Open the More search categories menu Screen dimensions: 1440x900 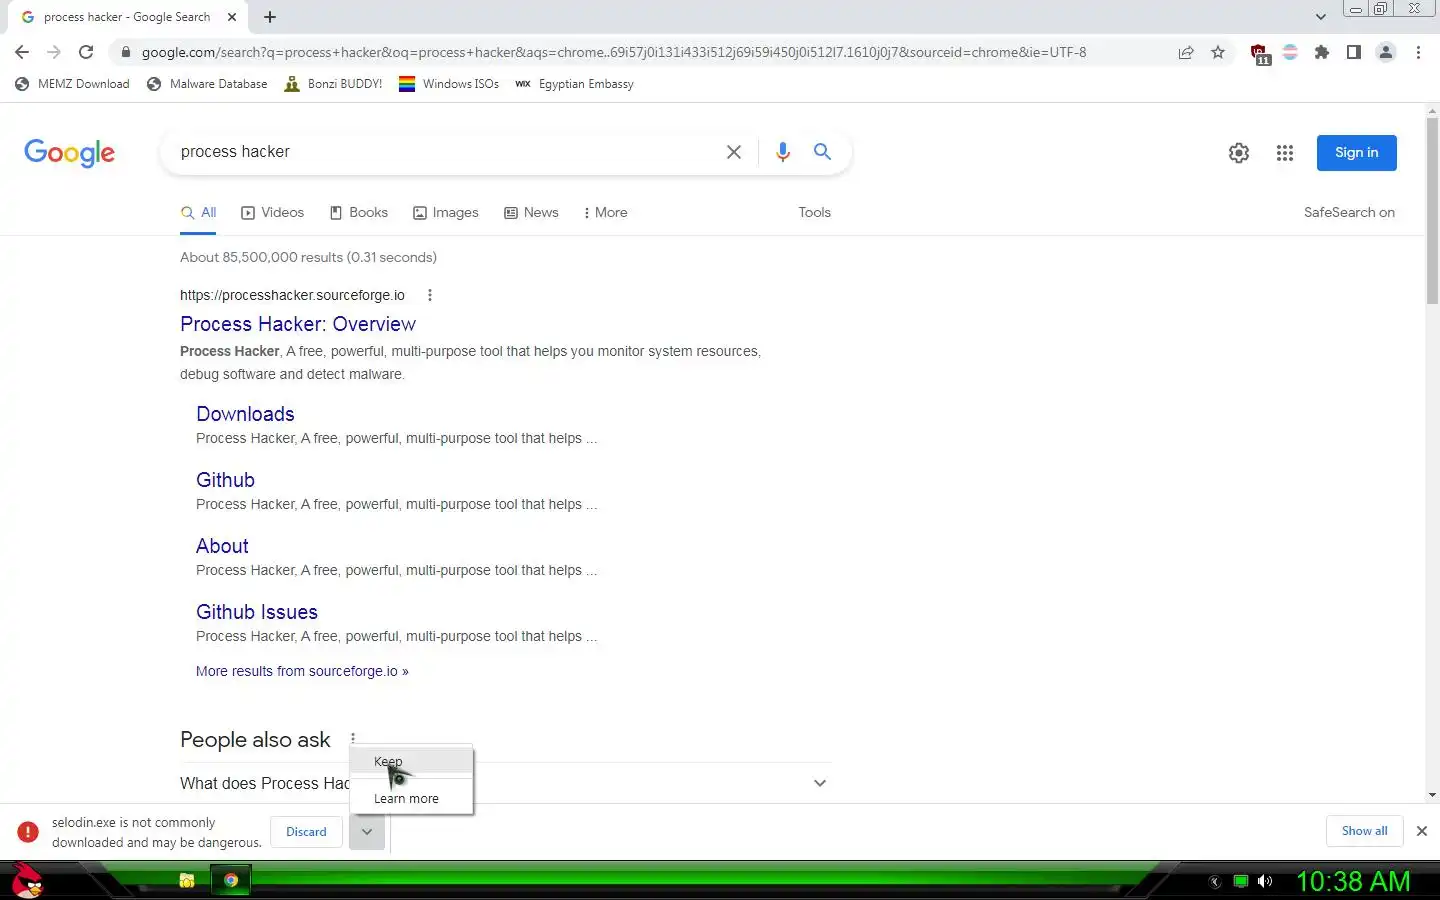click(x=606, y=212)
